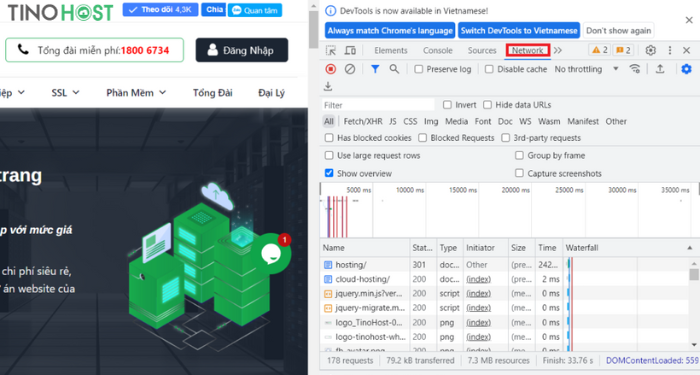
Task: Click the warnings counter badge
Action: coord(600,50)
